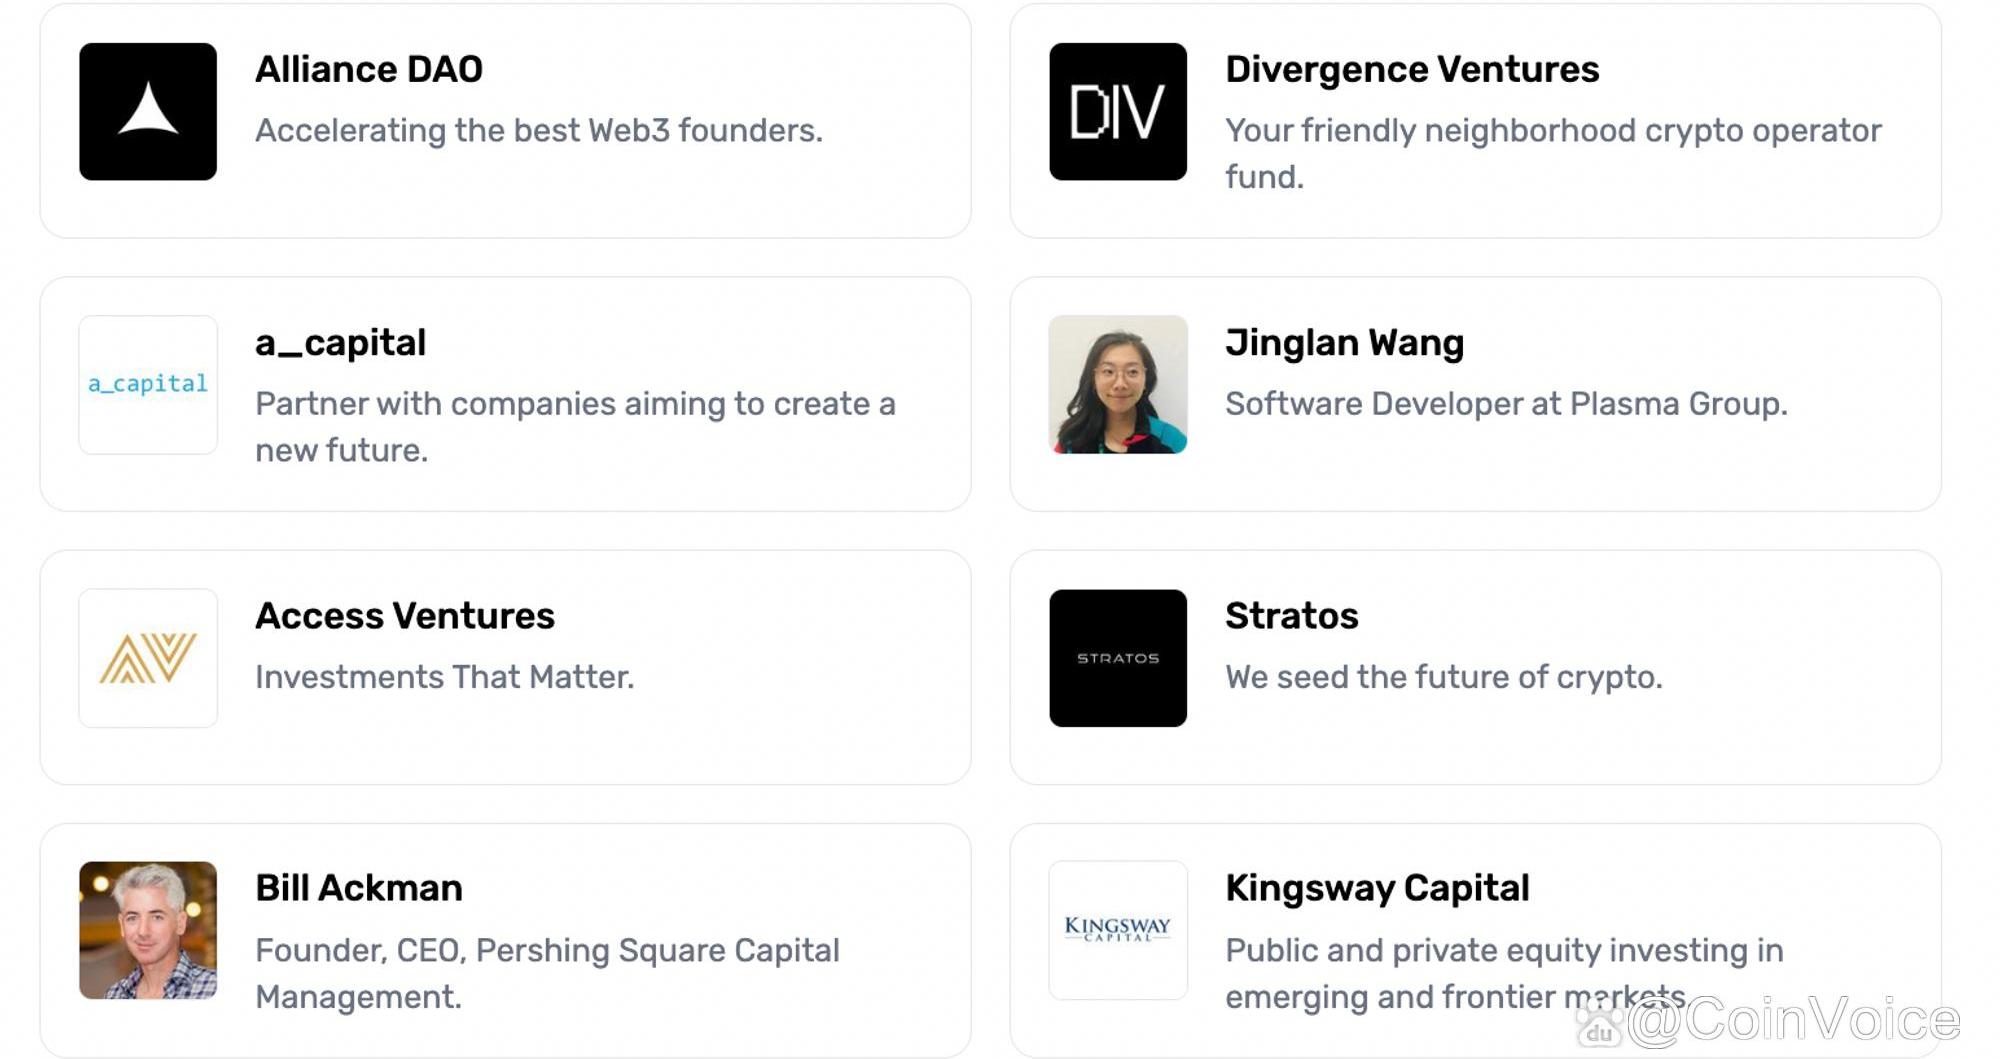
Task: Open the profile photo beside Bill Ackman
Action: (148, 930)
